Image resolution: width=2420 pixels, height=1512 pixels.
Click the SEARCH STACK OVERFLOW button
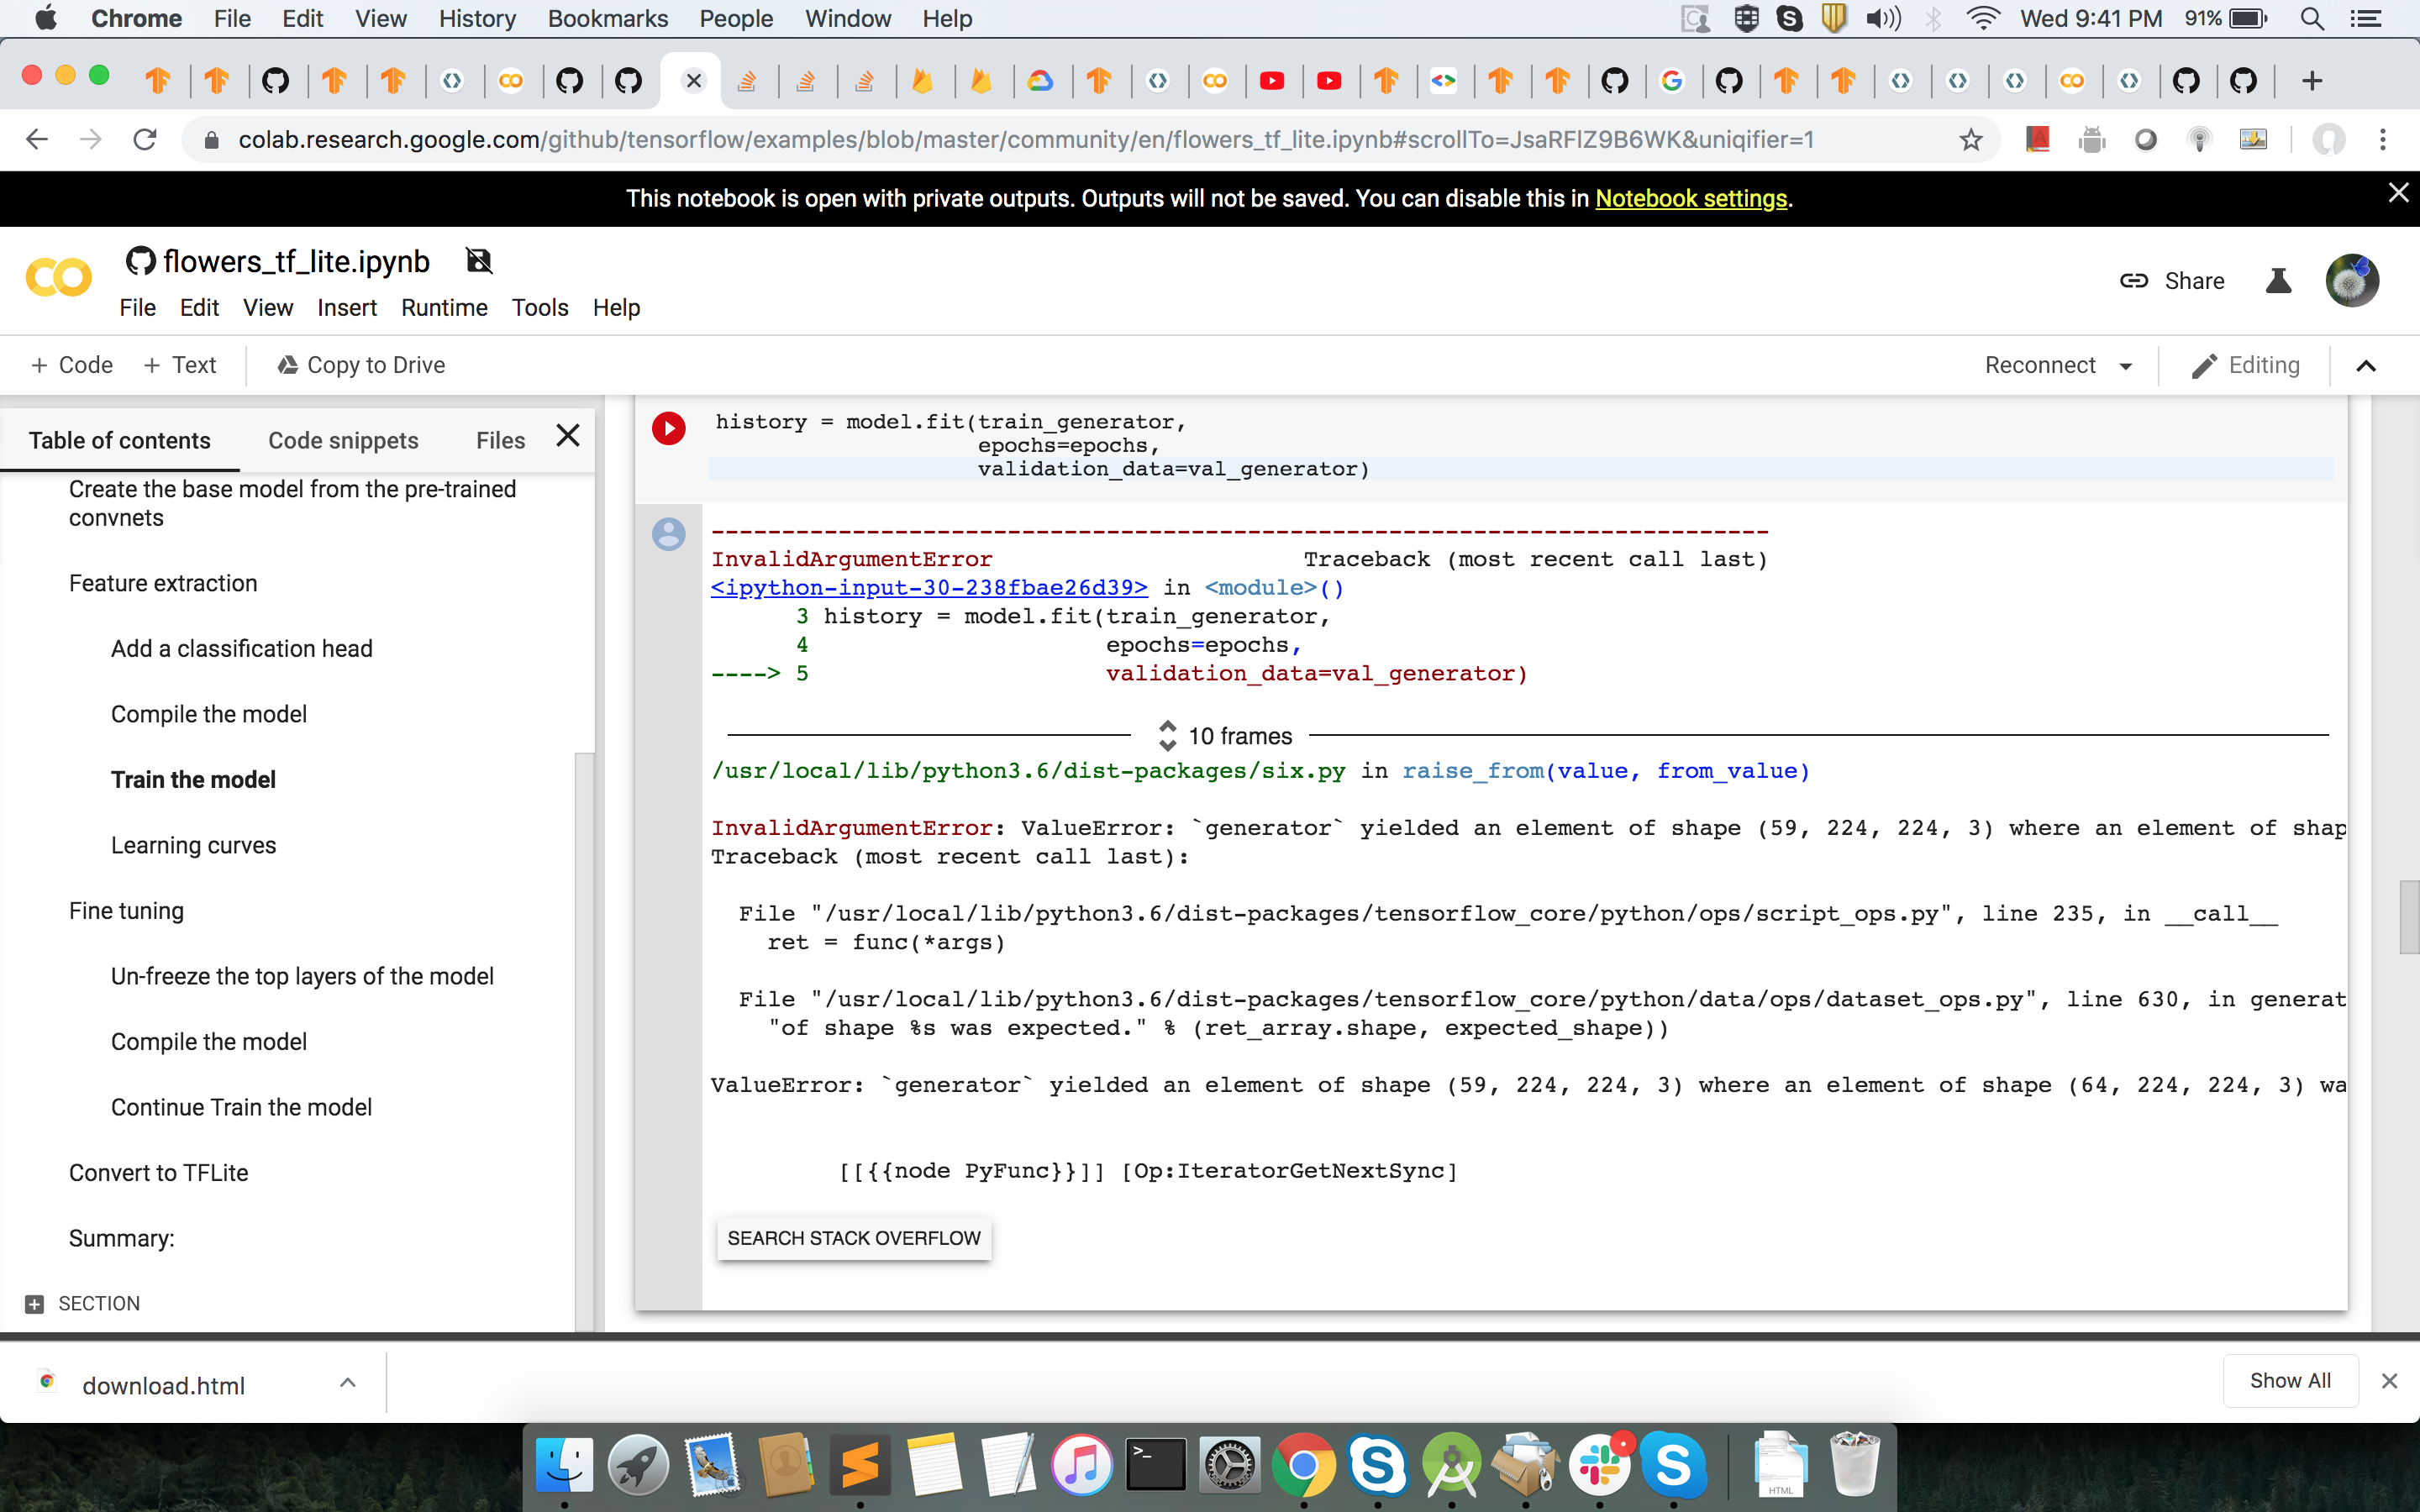853,1238
